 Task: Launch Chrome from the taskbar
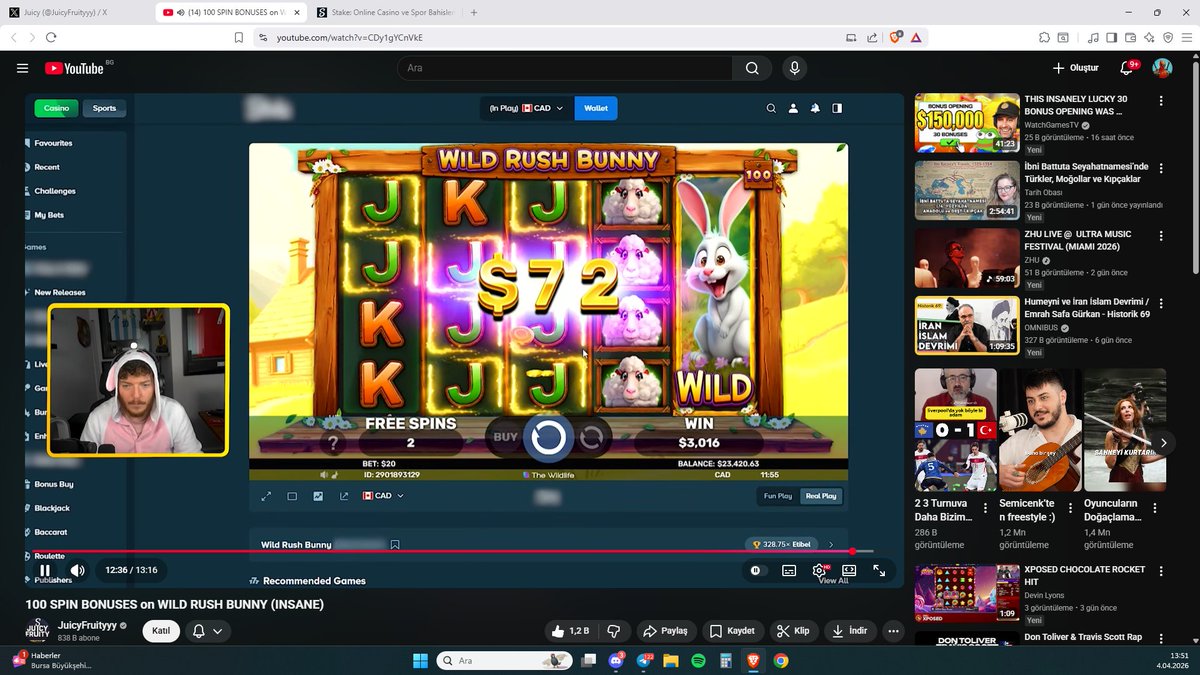[780, 661]
